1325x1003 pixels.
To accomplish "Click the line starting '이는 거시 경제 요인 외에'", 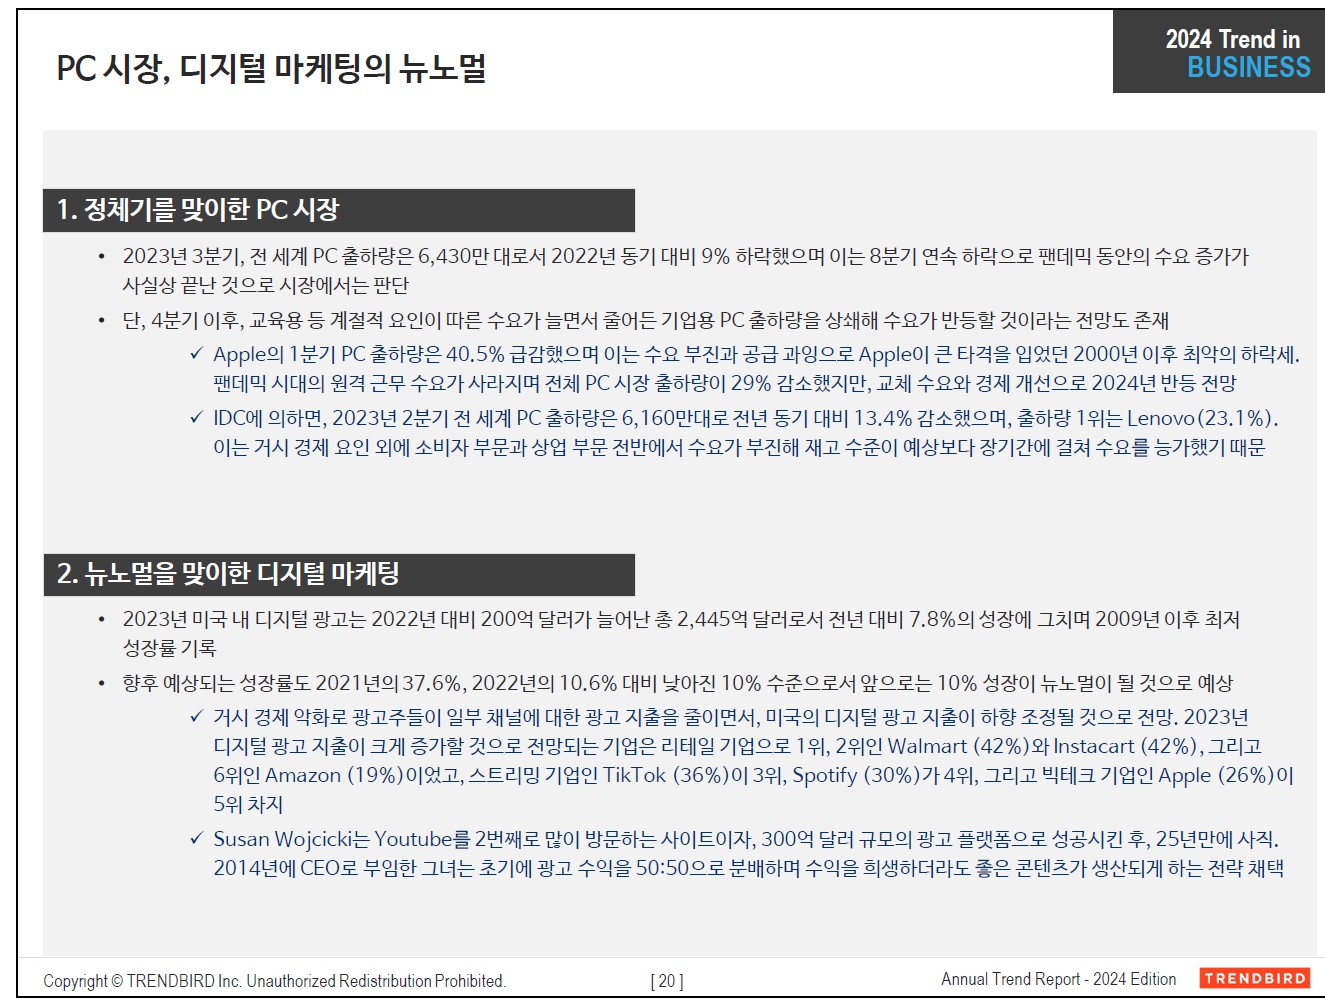I will 739,447.
